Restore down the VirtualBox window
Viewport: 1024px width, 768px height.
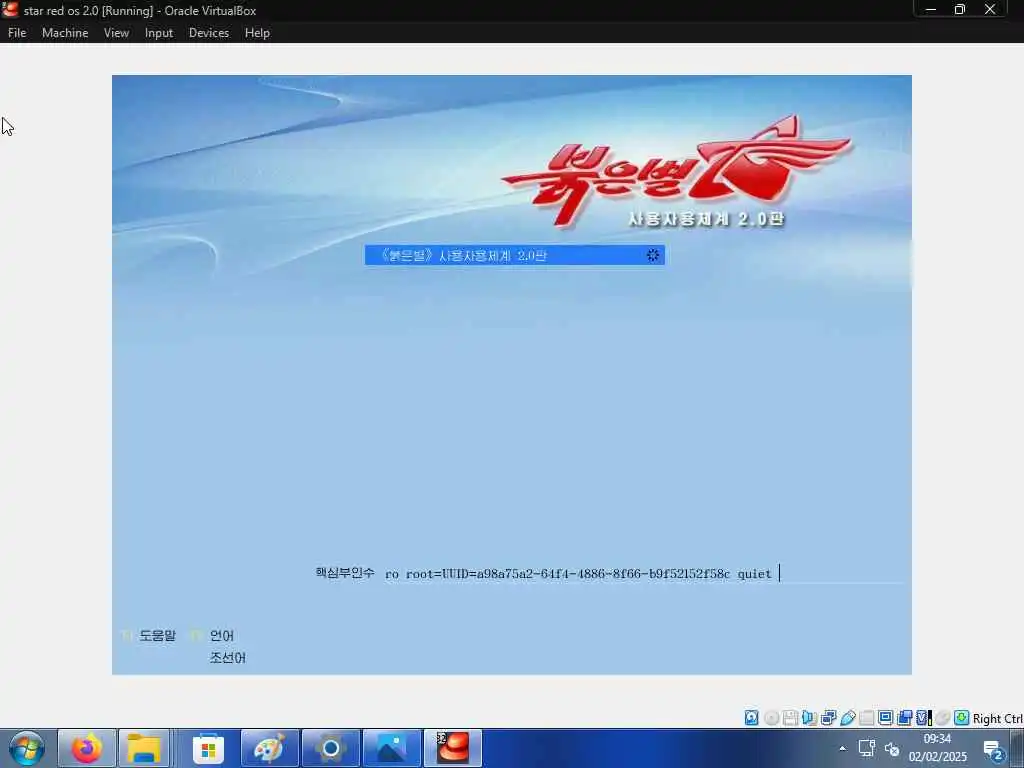960,9
